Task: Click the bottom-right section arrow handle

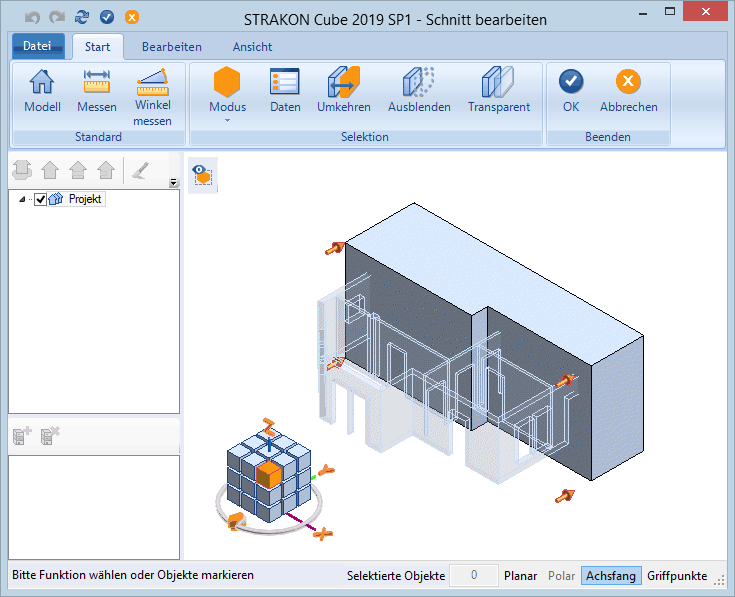Action: [565, 496]
